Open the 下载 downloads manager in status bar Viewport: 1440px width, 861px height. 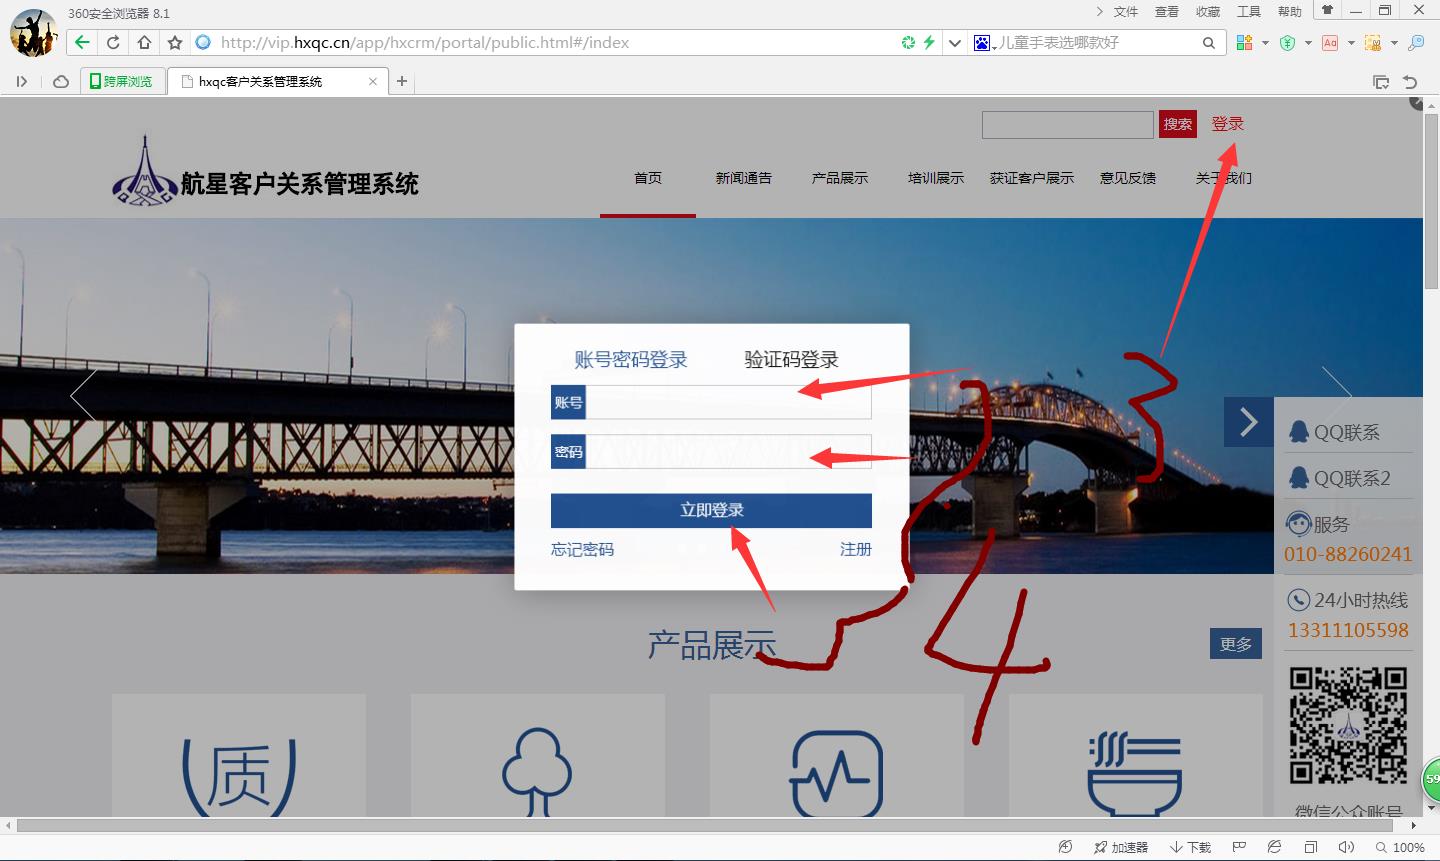[1191, 847]
